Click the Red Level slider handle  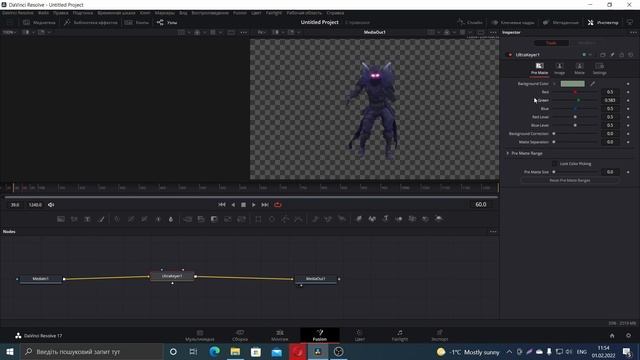(x=575, y=117)
